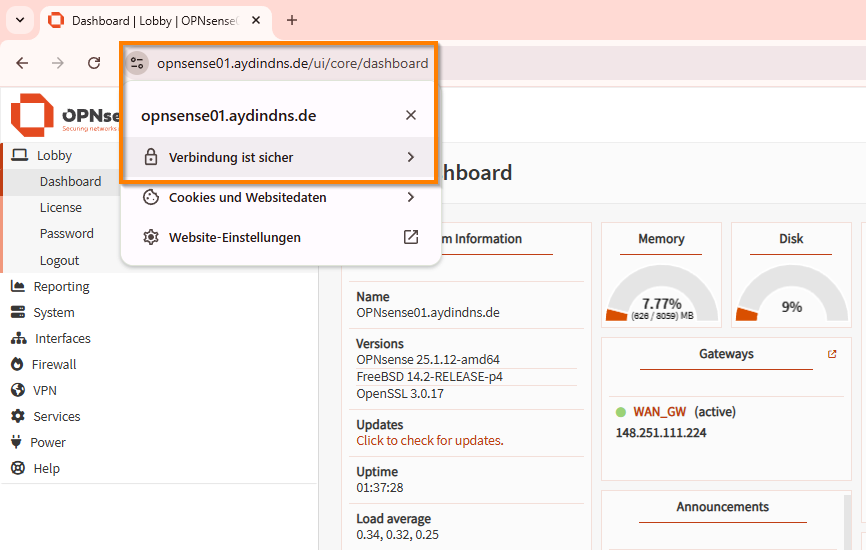
Task: Reload the page with the refresh icon
Action: click(x=94, y=63)
